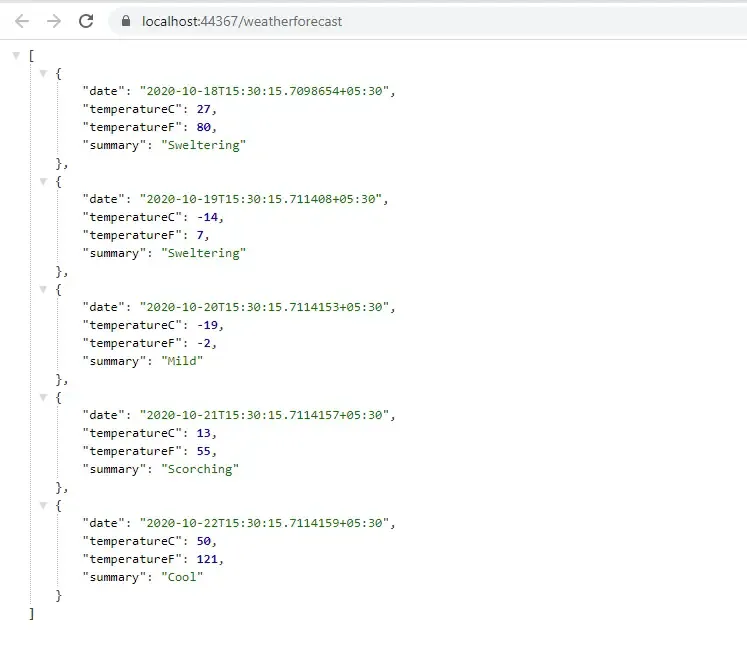Collapse the last object dated 2020-10-22
This screenshot has width=747, height=653.
tap(43, 505)
